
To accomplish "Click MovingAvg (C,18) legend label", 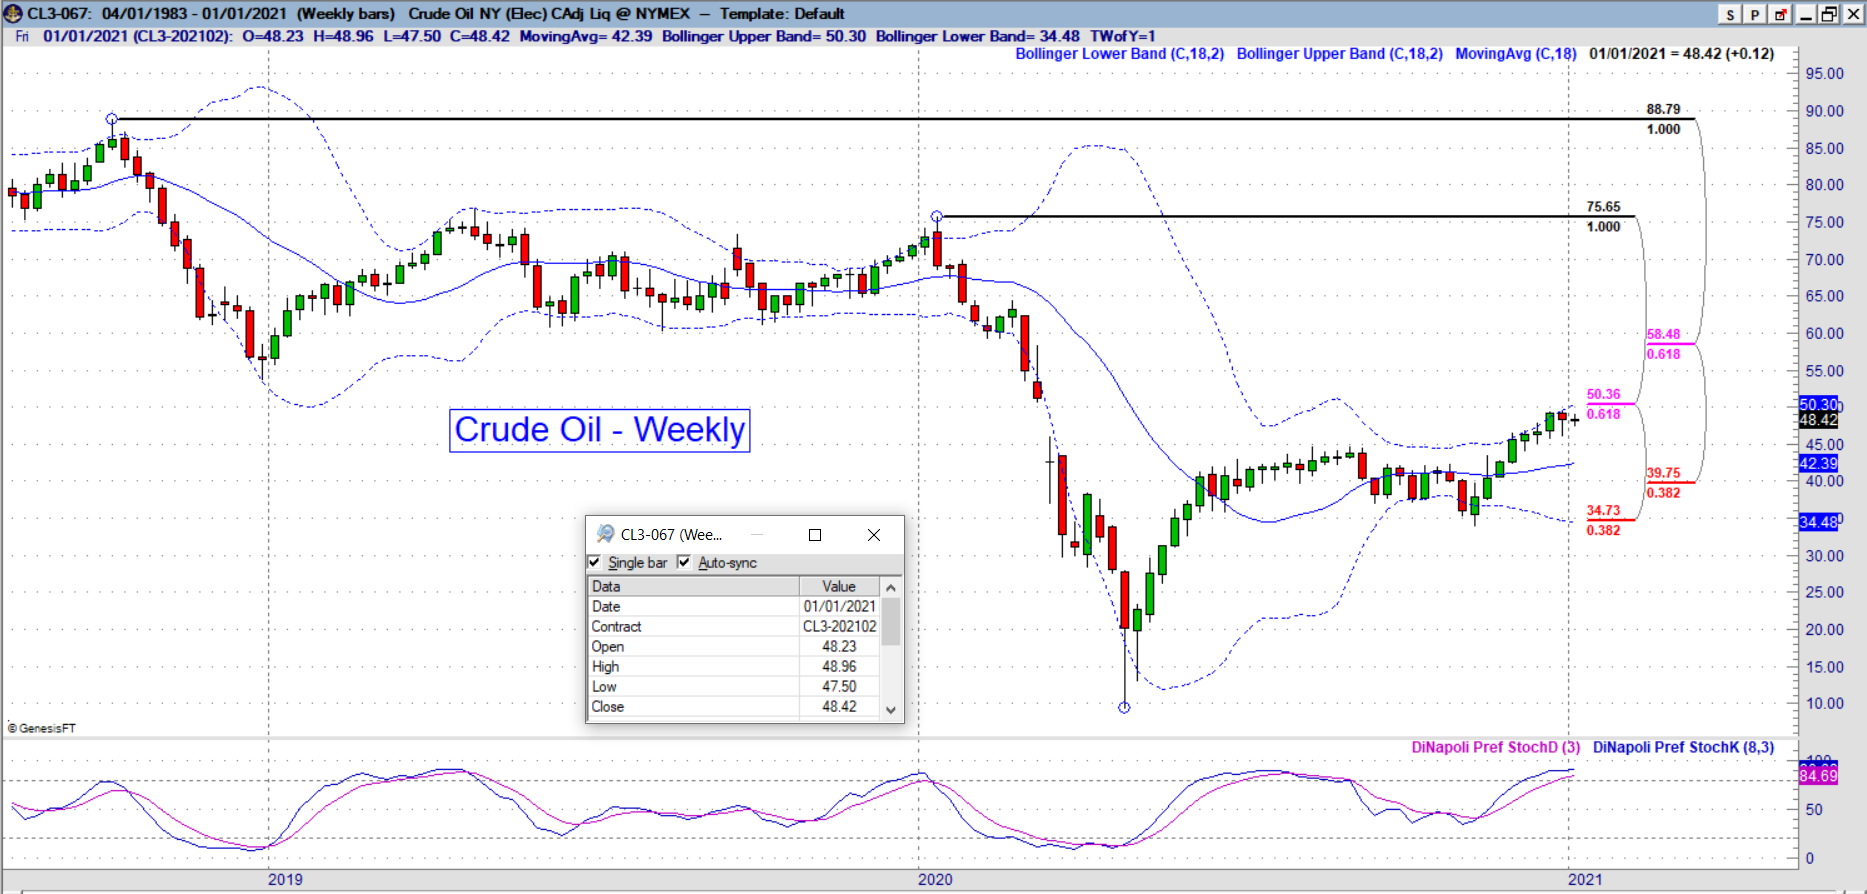I will tap(1515, 54).
